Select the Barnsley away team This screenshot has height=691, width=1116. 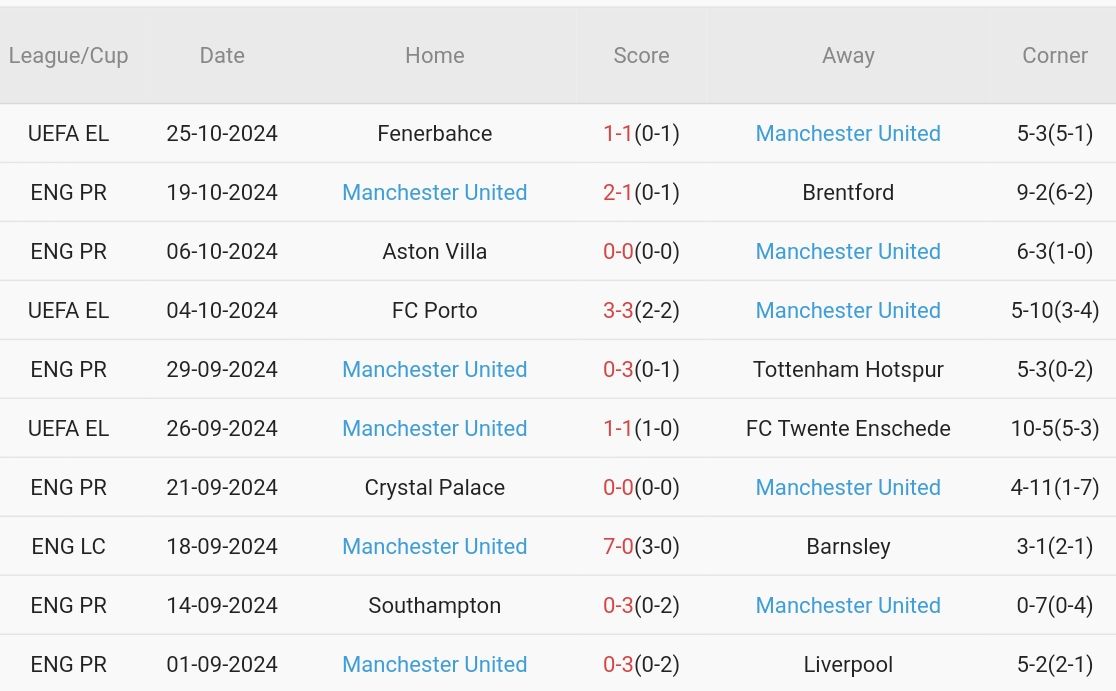point(848,546)
